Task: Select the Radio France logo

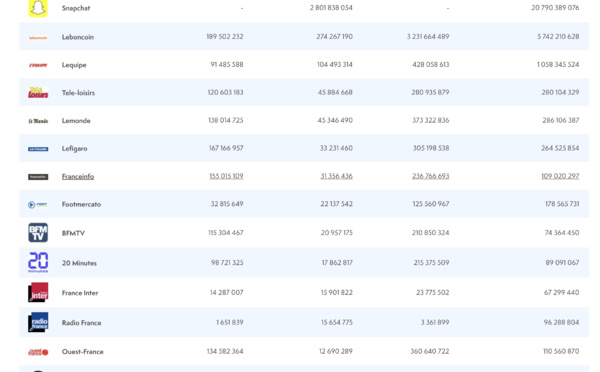Action: tap(38, 322)
